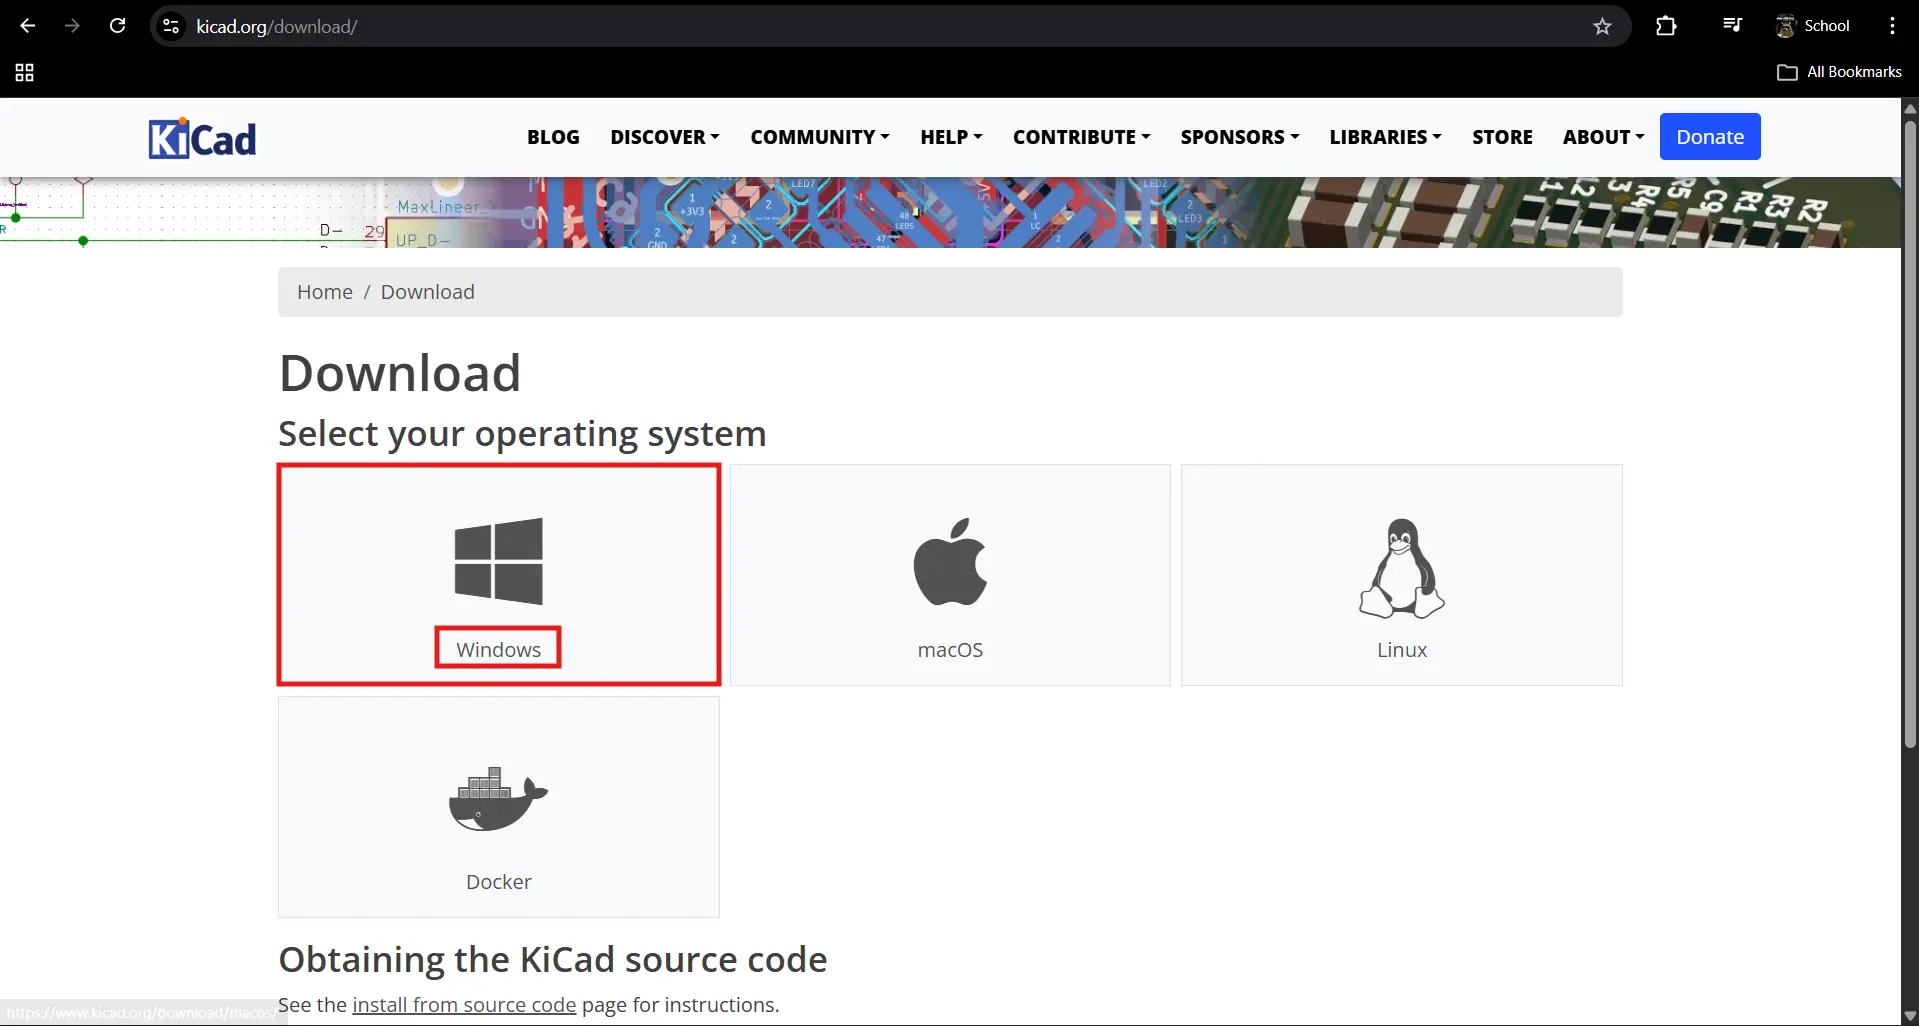Click the blue Donate button
Image resolution: width=1919 pixels, height=1026 pixels.
(1710, 137)
